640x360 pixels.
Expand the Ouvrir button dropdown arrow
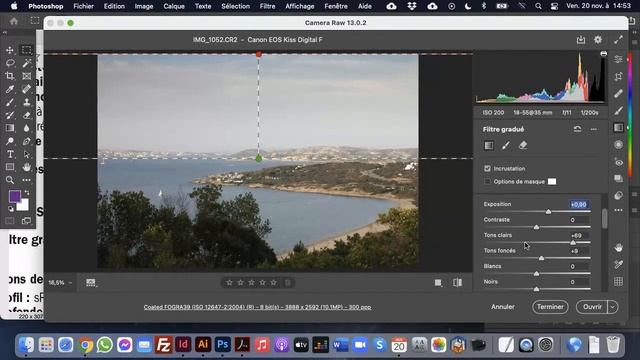[x=613, y=307]
